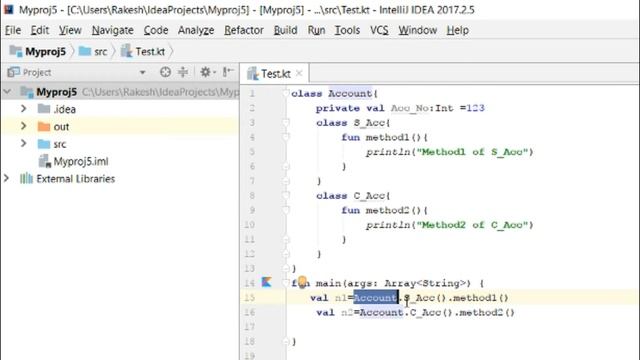The height and width of the screenshot is (360, 640).
Task: Expand the src folder
Action: [24, 144]
